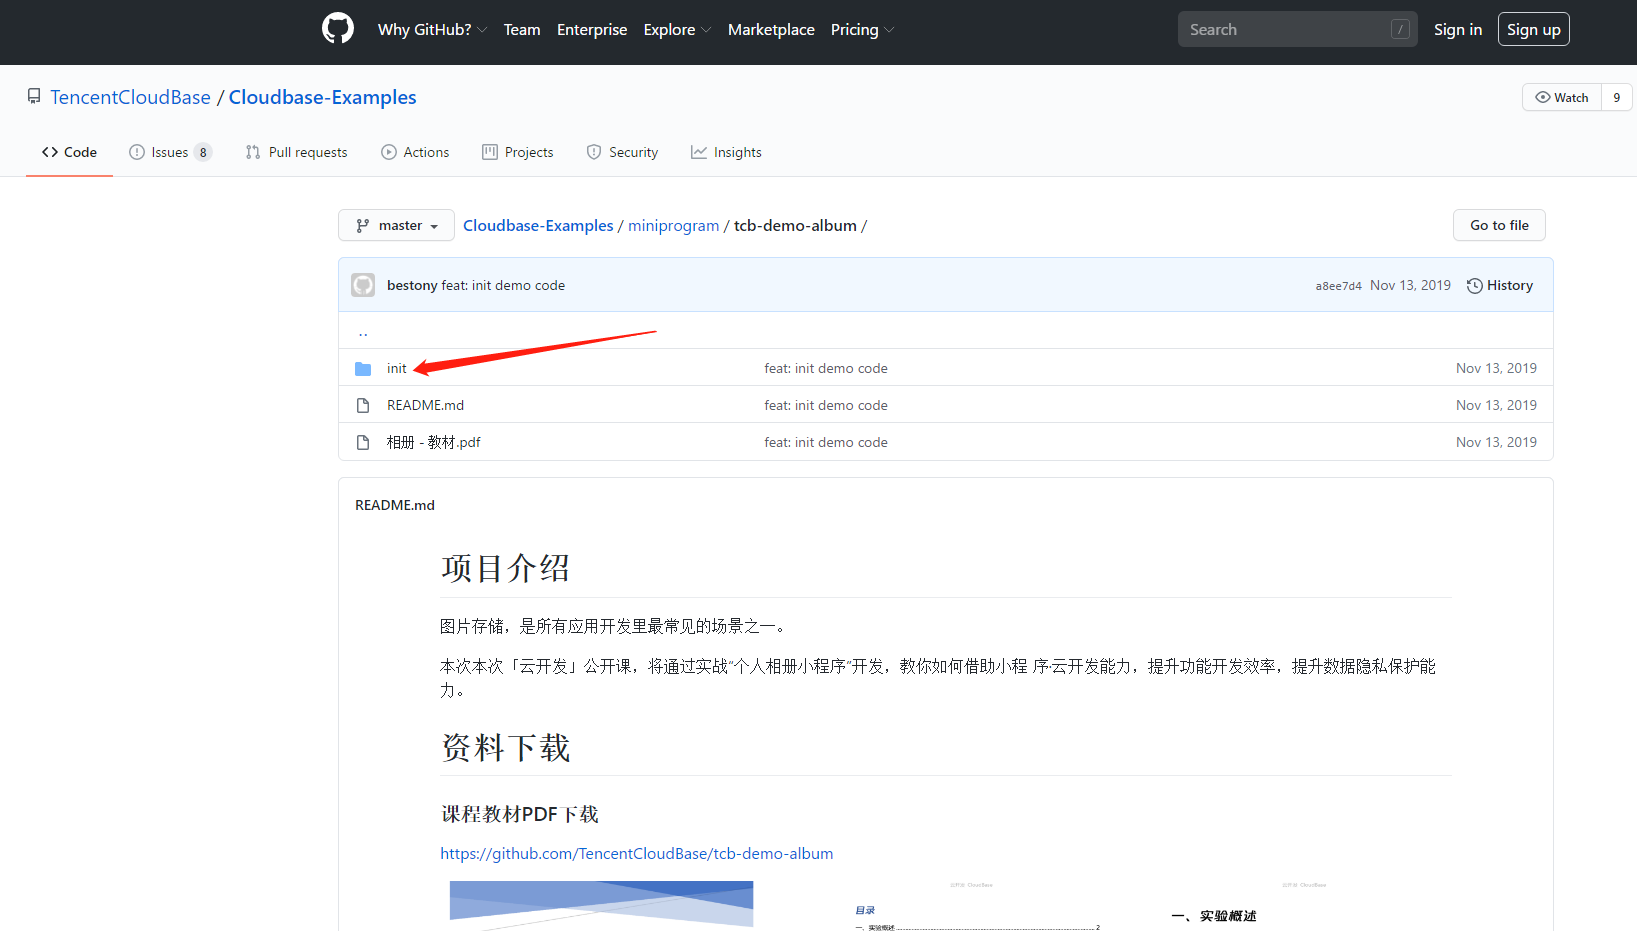Click Cloudbase-Examples in the breadcrumb path
This screenshot has width=1637, height=931.
click(538, 226)
